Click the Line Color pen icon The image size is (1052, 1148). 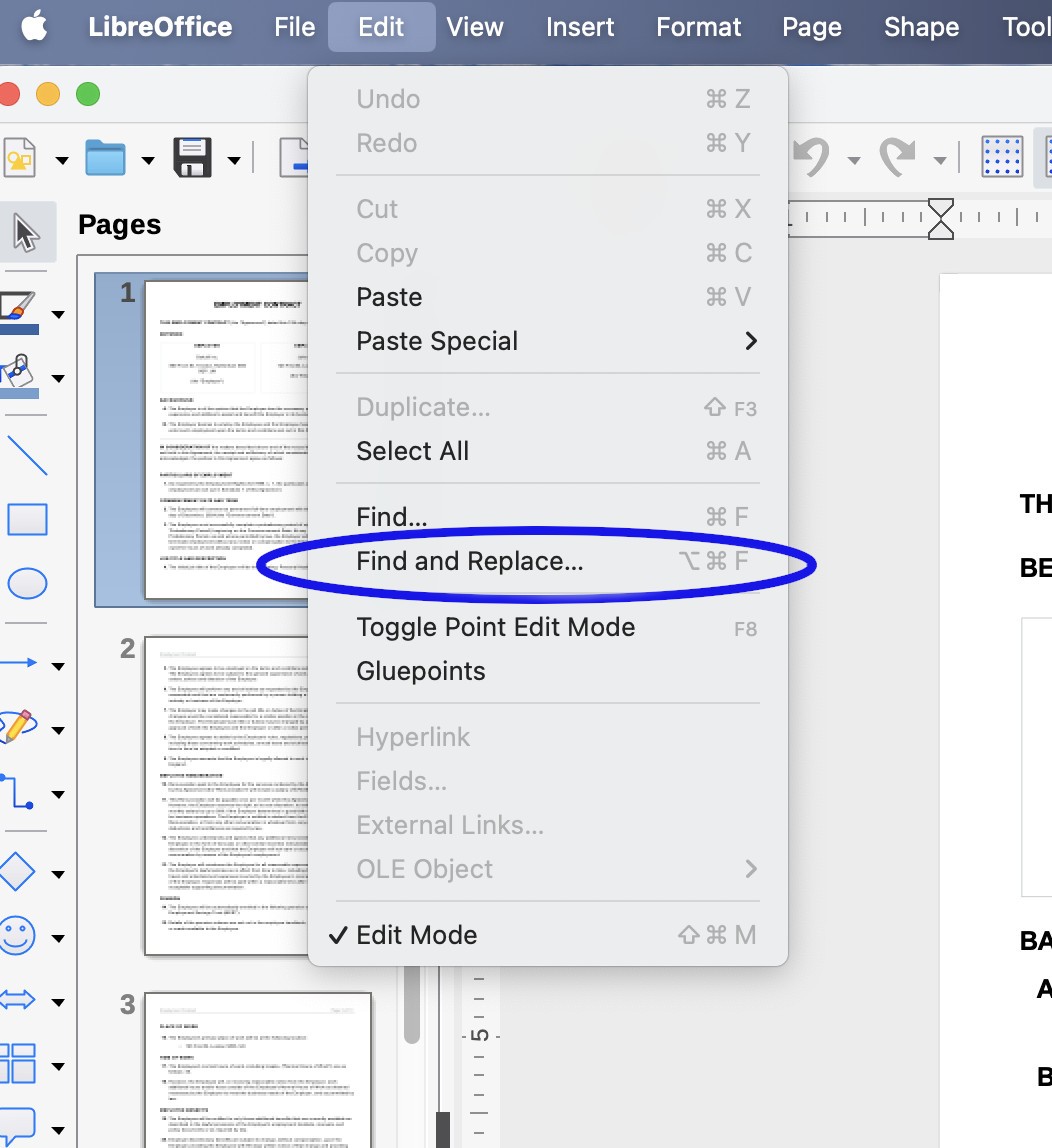[x=20, y=313]
